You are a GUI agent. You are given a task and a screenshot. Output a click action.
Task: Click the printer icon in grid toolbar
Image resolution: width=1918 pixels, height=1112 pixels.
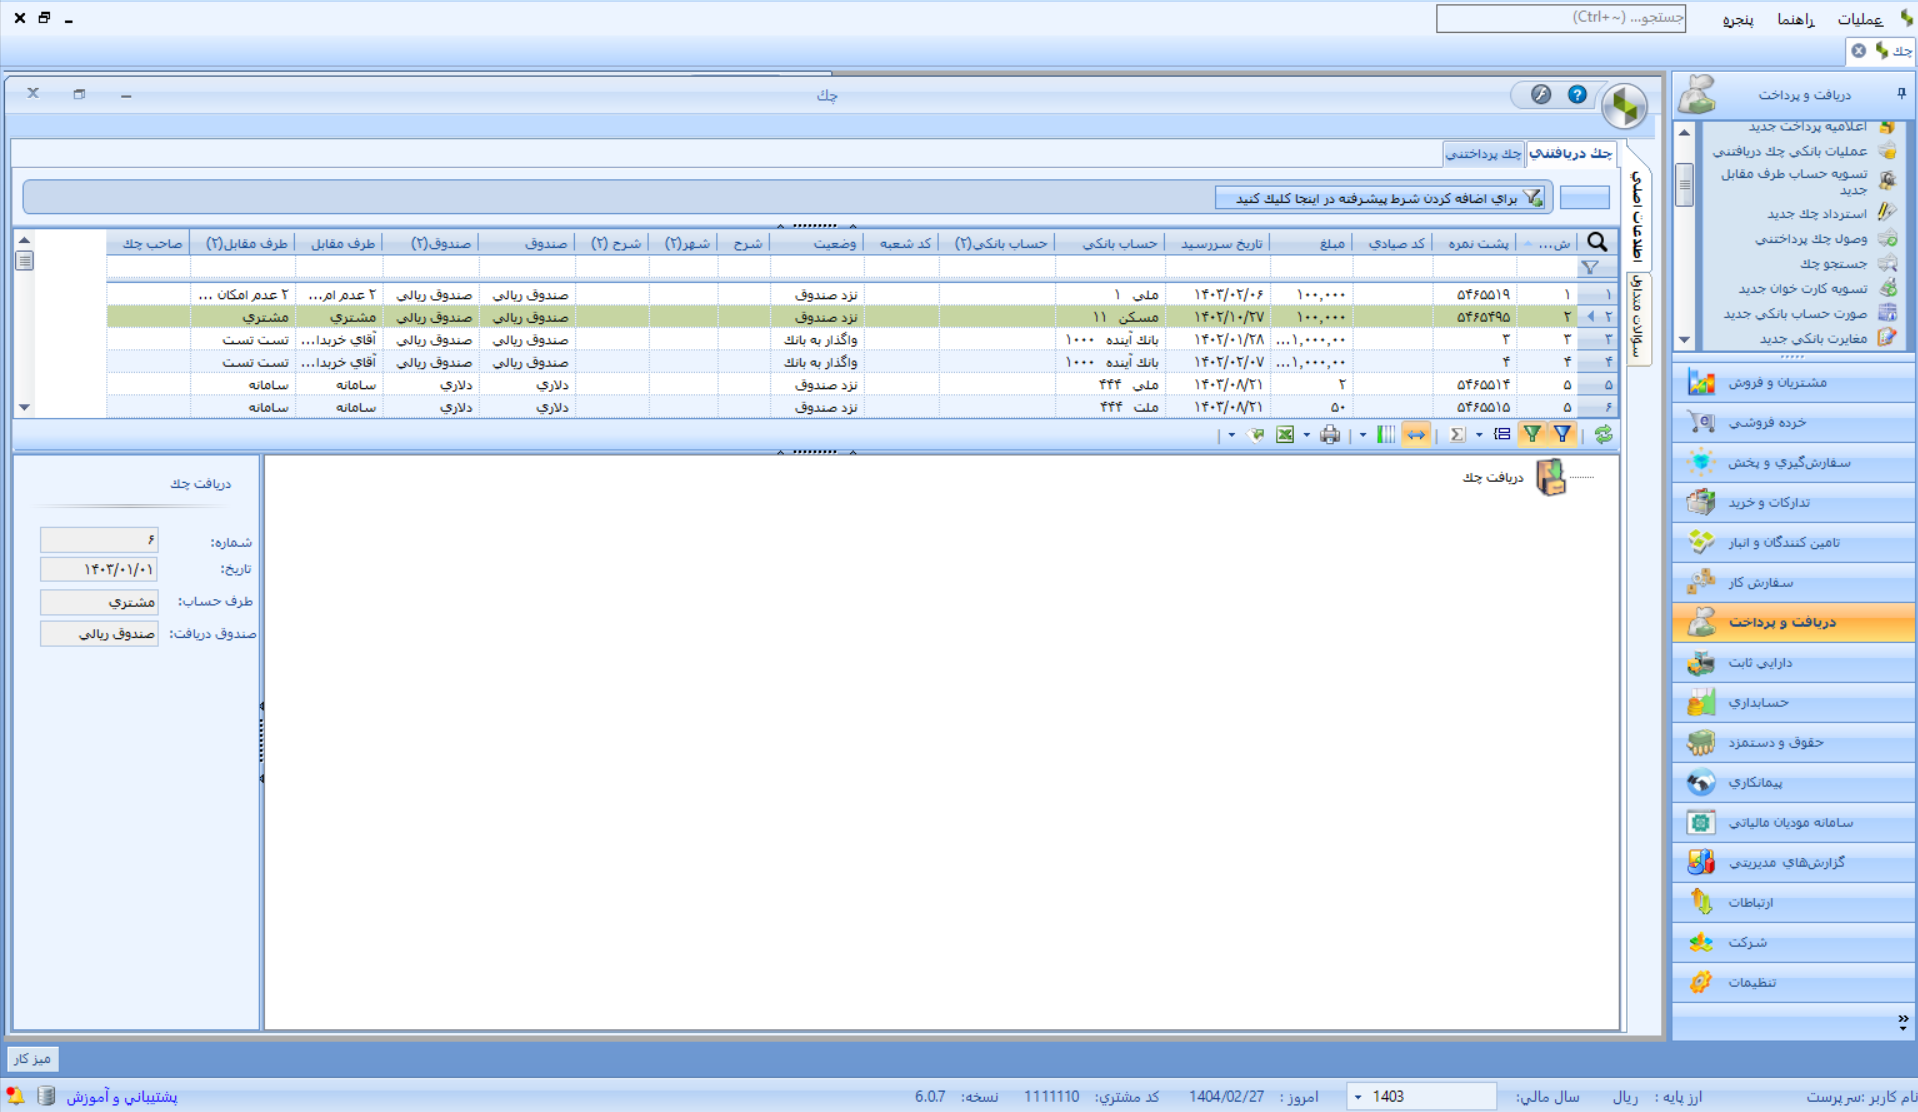coord(1330,434)
